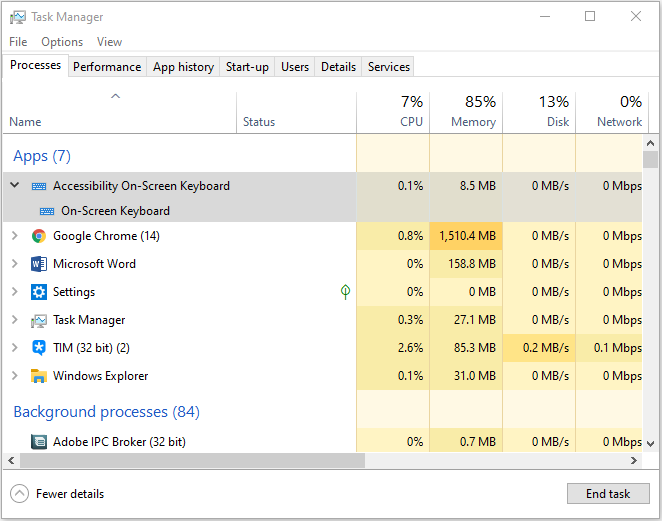Open the Options menu
Screen dimensions: 662x521
click(x=62, y=42)
